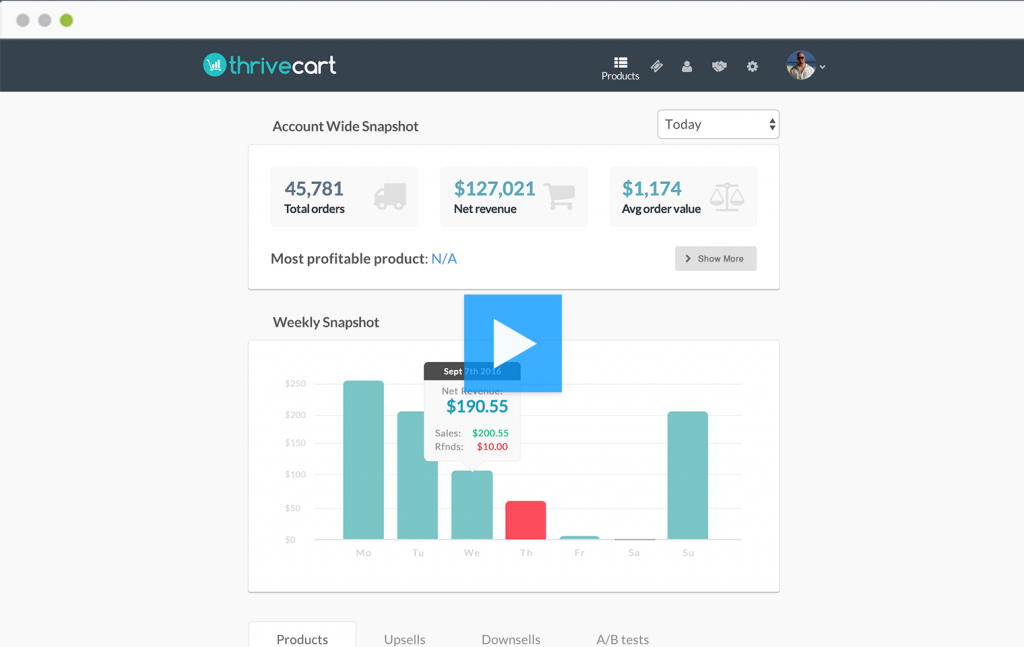Open the customers person icon

click(687, 67)
